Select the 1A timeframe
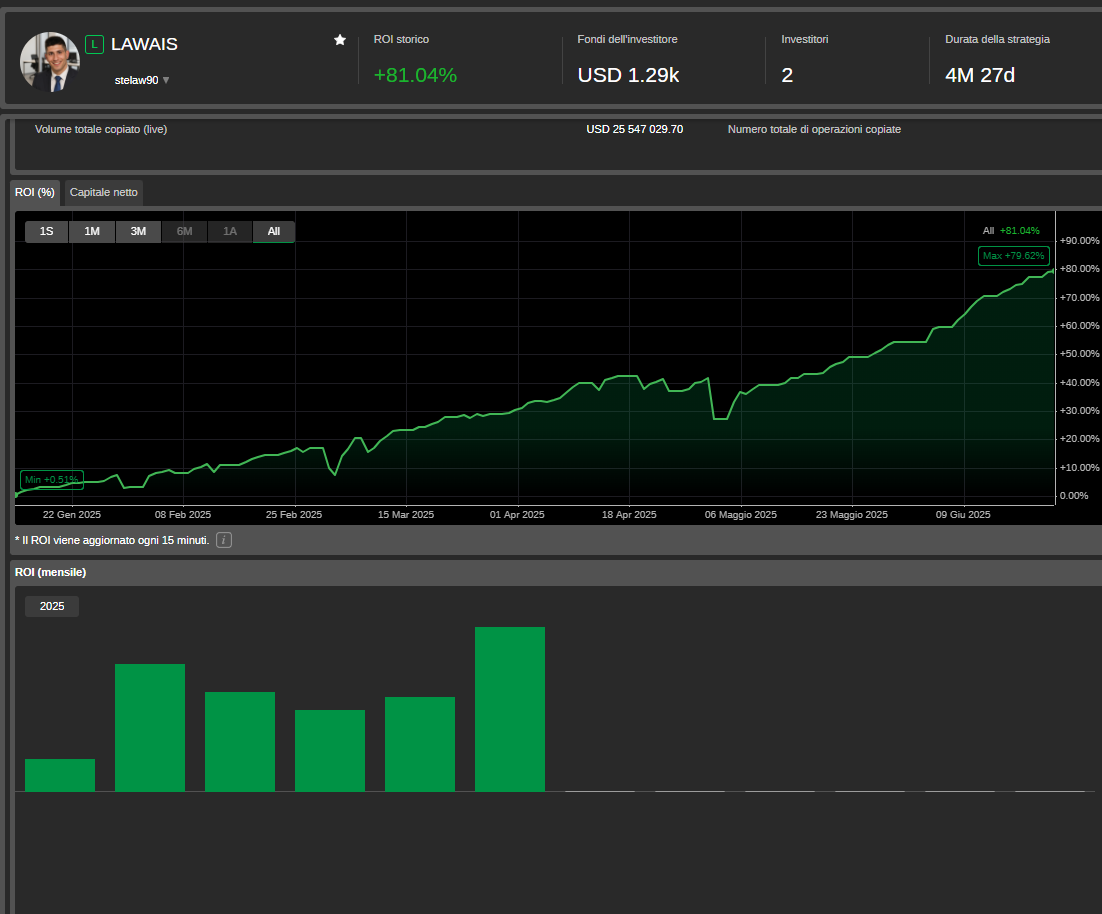This screenshot has height=914, width=1102. [x=229, y=231]
